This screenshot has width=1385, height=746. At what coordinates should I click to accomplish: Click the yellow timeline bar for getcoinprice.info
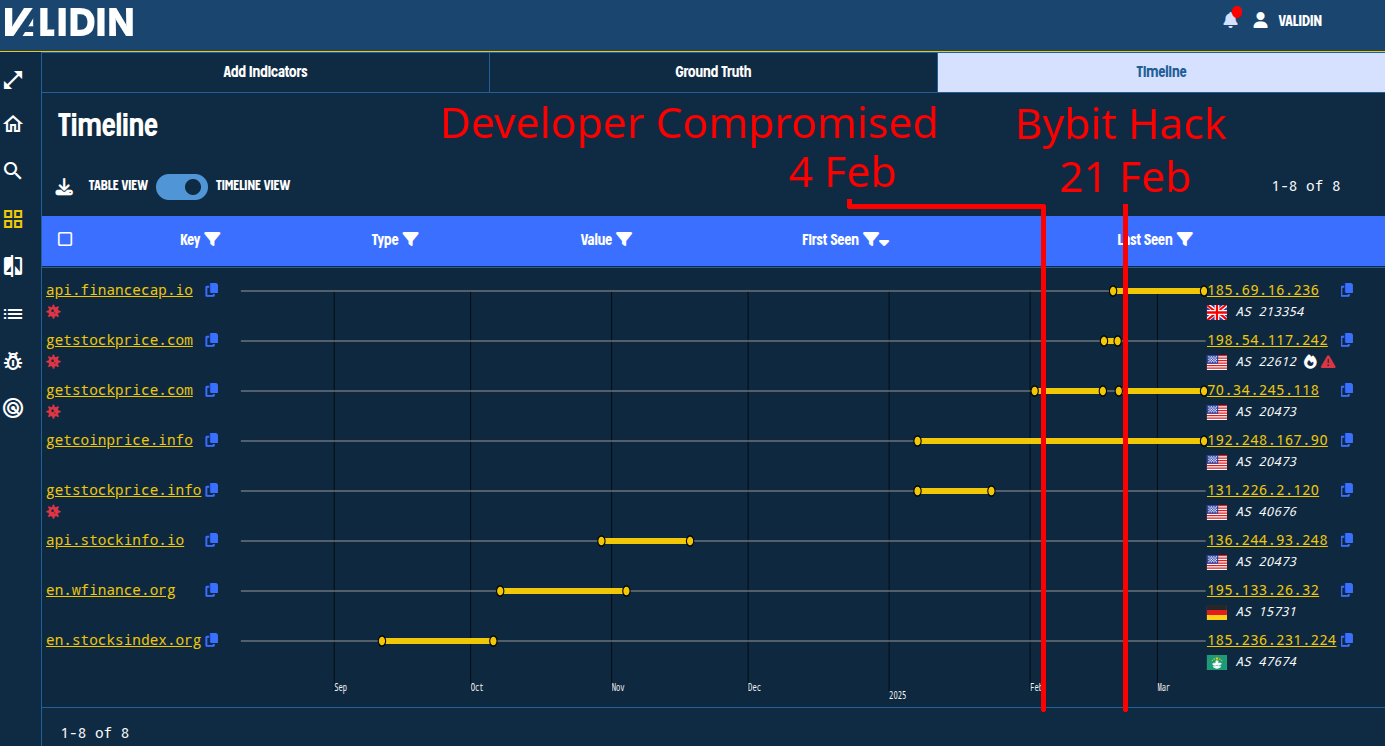pos(1060,440)
